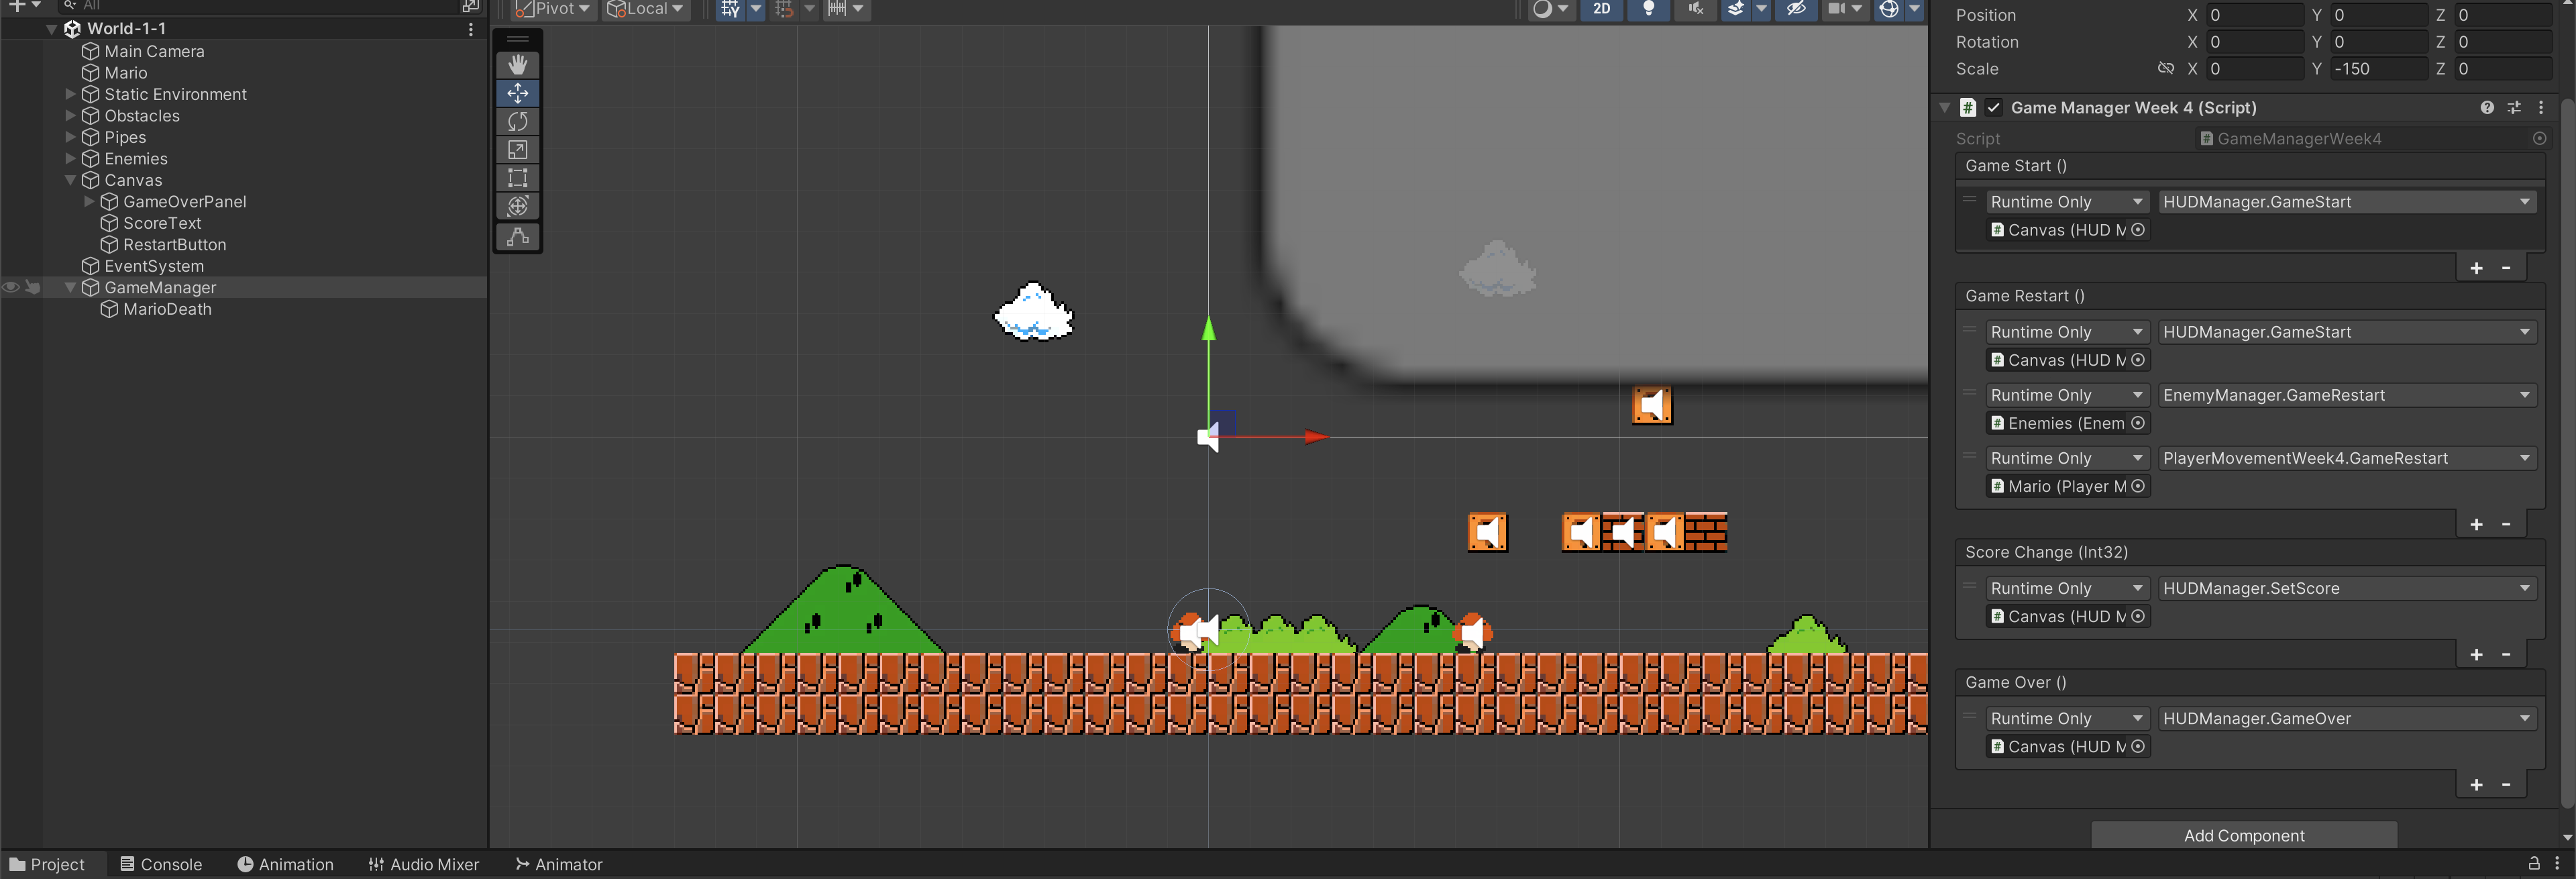
Task: Open the Pivot mode dropdown
Action: pyautogui.click(x=554, y=9)
